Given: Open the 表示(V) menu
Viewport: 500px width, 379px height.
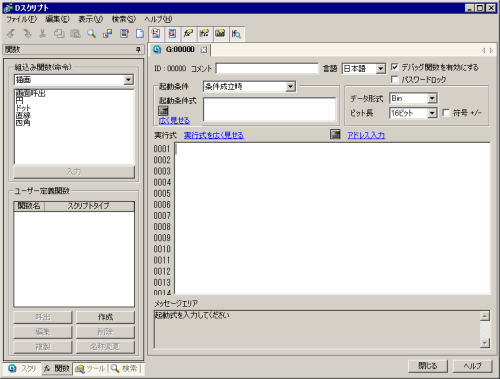Looking at the screenshot, I should tap(90, 19).
